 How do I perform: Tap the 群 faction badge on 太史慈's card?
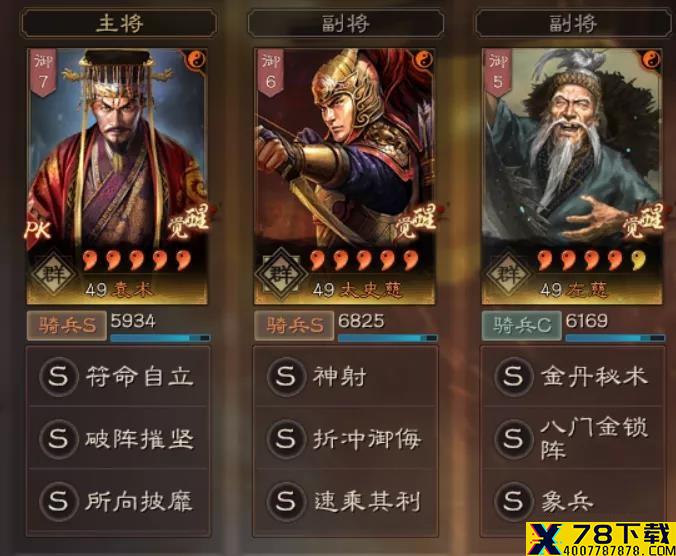[281, 273]
